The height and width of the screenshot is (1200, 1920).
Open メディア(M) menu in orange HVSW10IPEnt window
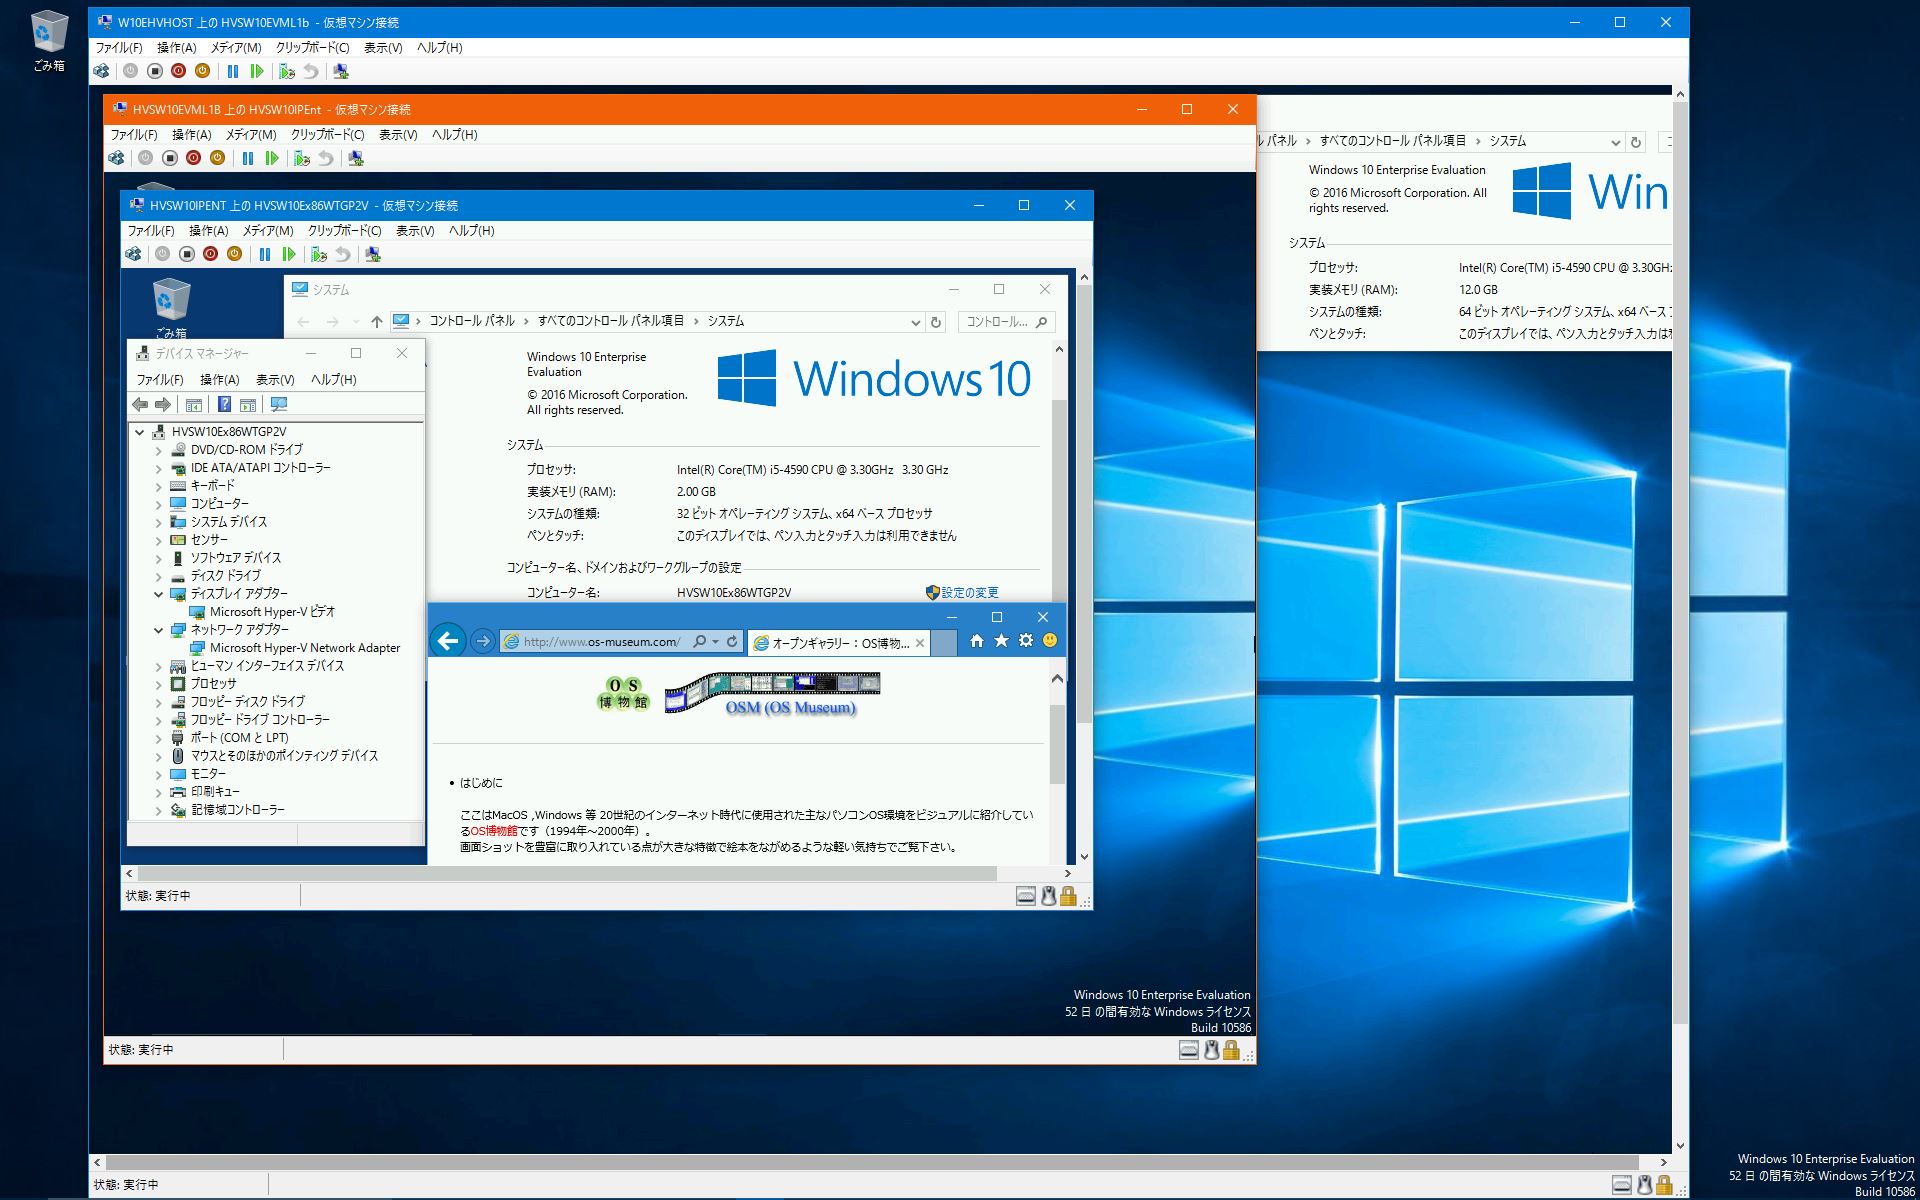coord(250,134)
